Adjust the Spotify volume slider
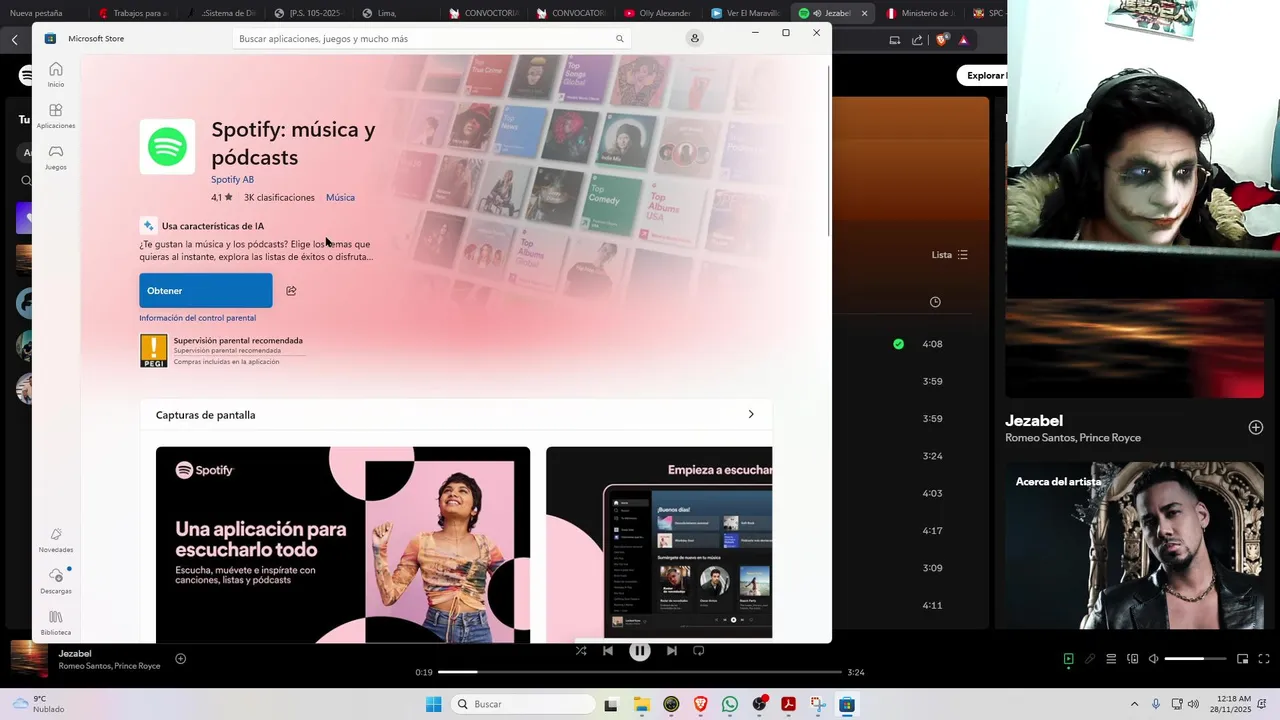This screenshot has width=1280, height=720. [1196, 659]
